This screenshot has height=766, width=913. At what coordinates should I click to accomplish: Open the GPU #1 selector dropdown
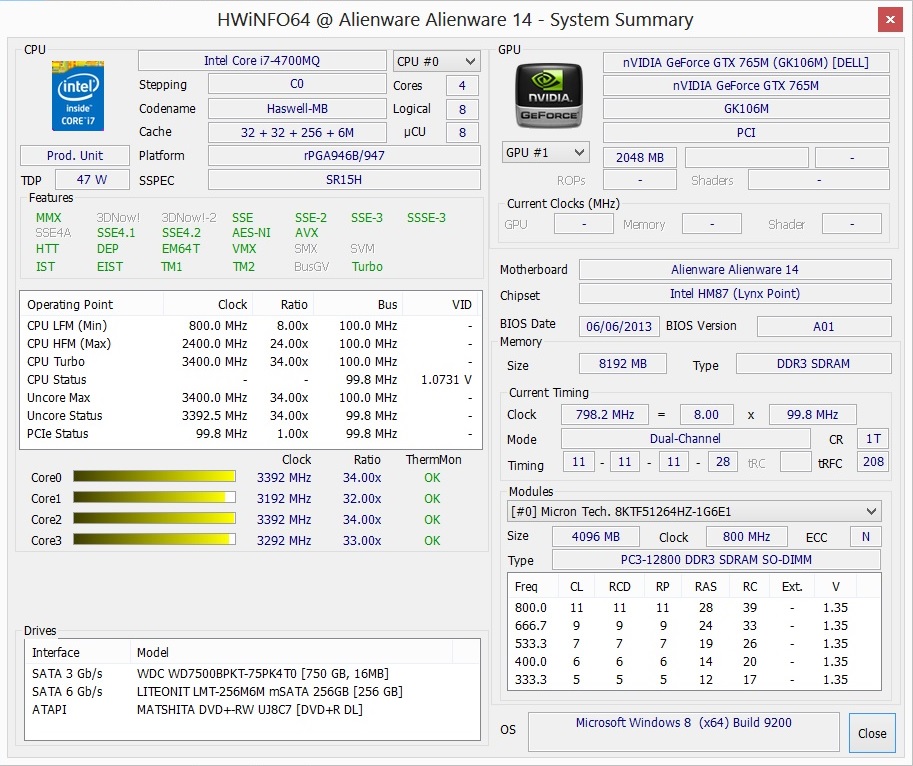[546, 153]
